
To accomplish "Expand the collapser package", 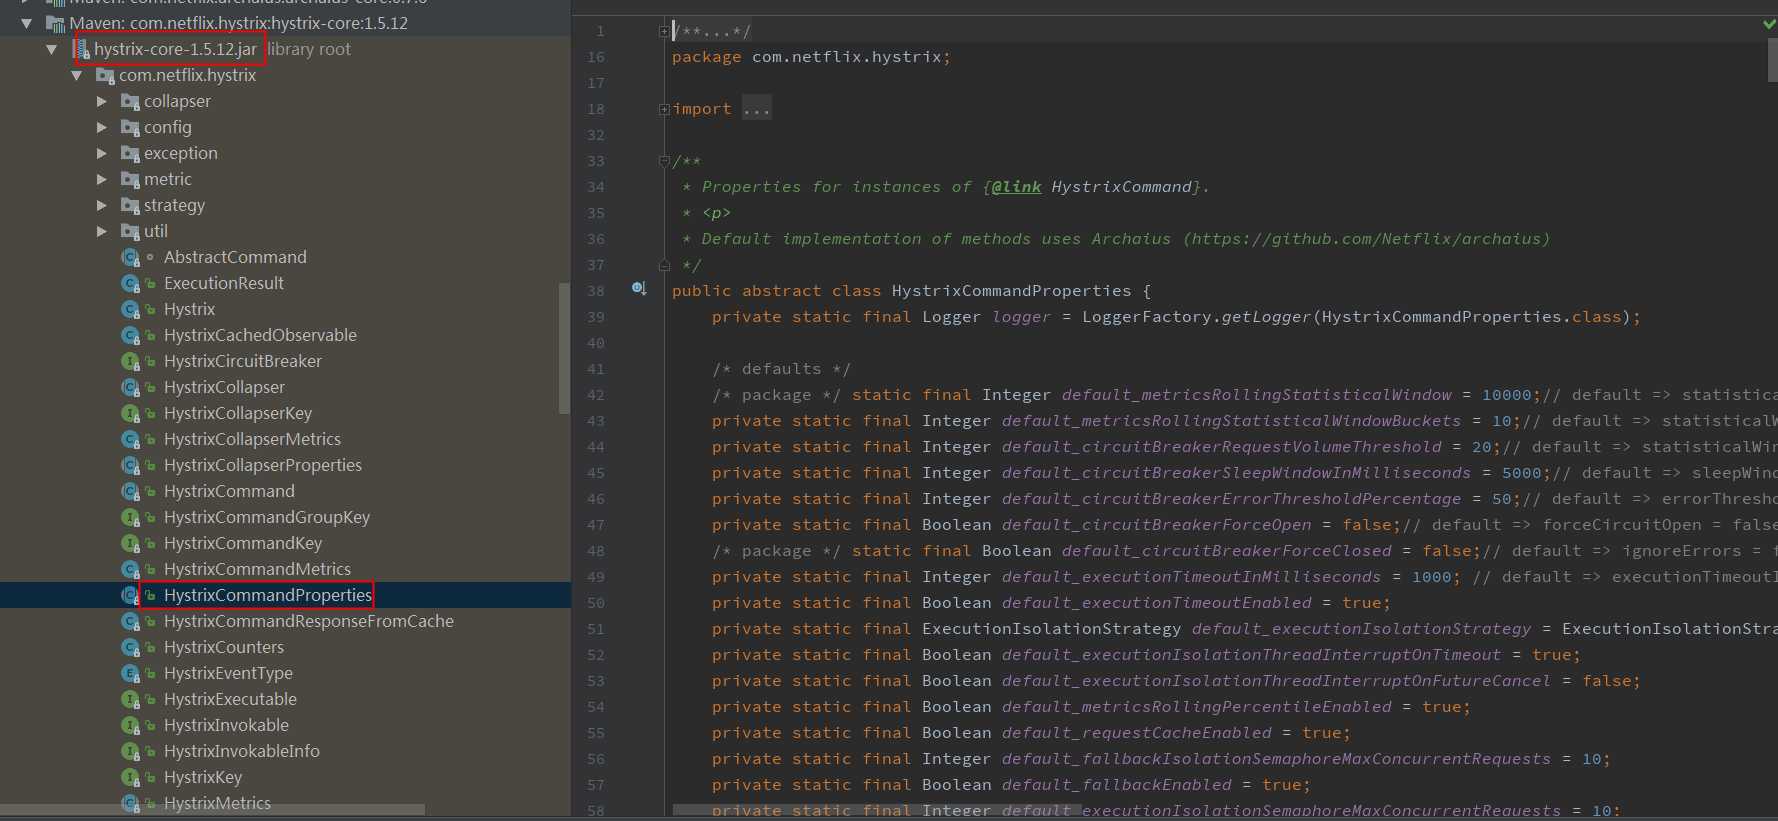I will tap(102, 101).
